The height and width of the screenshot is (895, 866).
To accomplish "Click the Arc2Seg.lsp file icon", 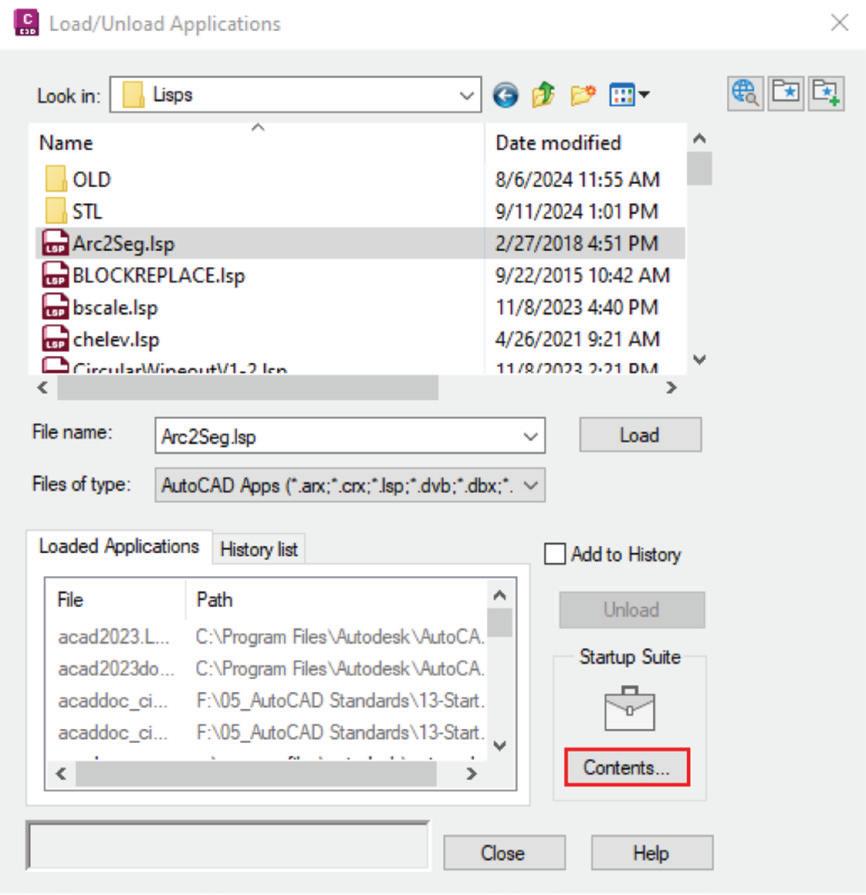I will click(x=55, y=243).
